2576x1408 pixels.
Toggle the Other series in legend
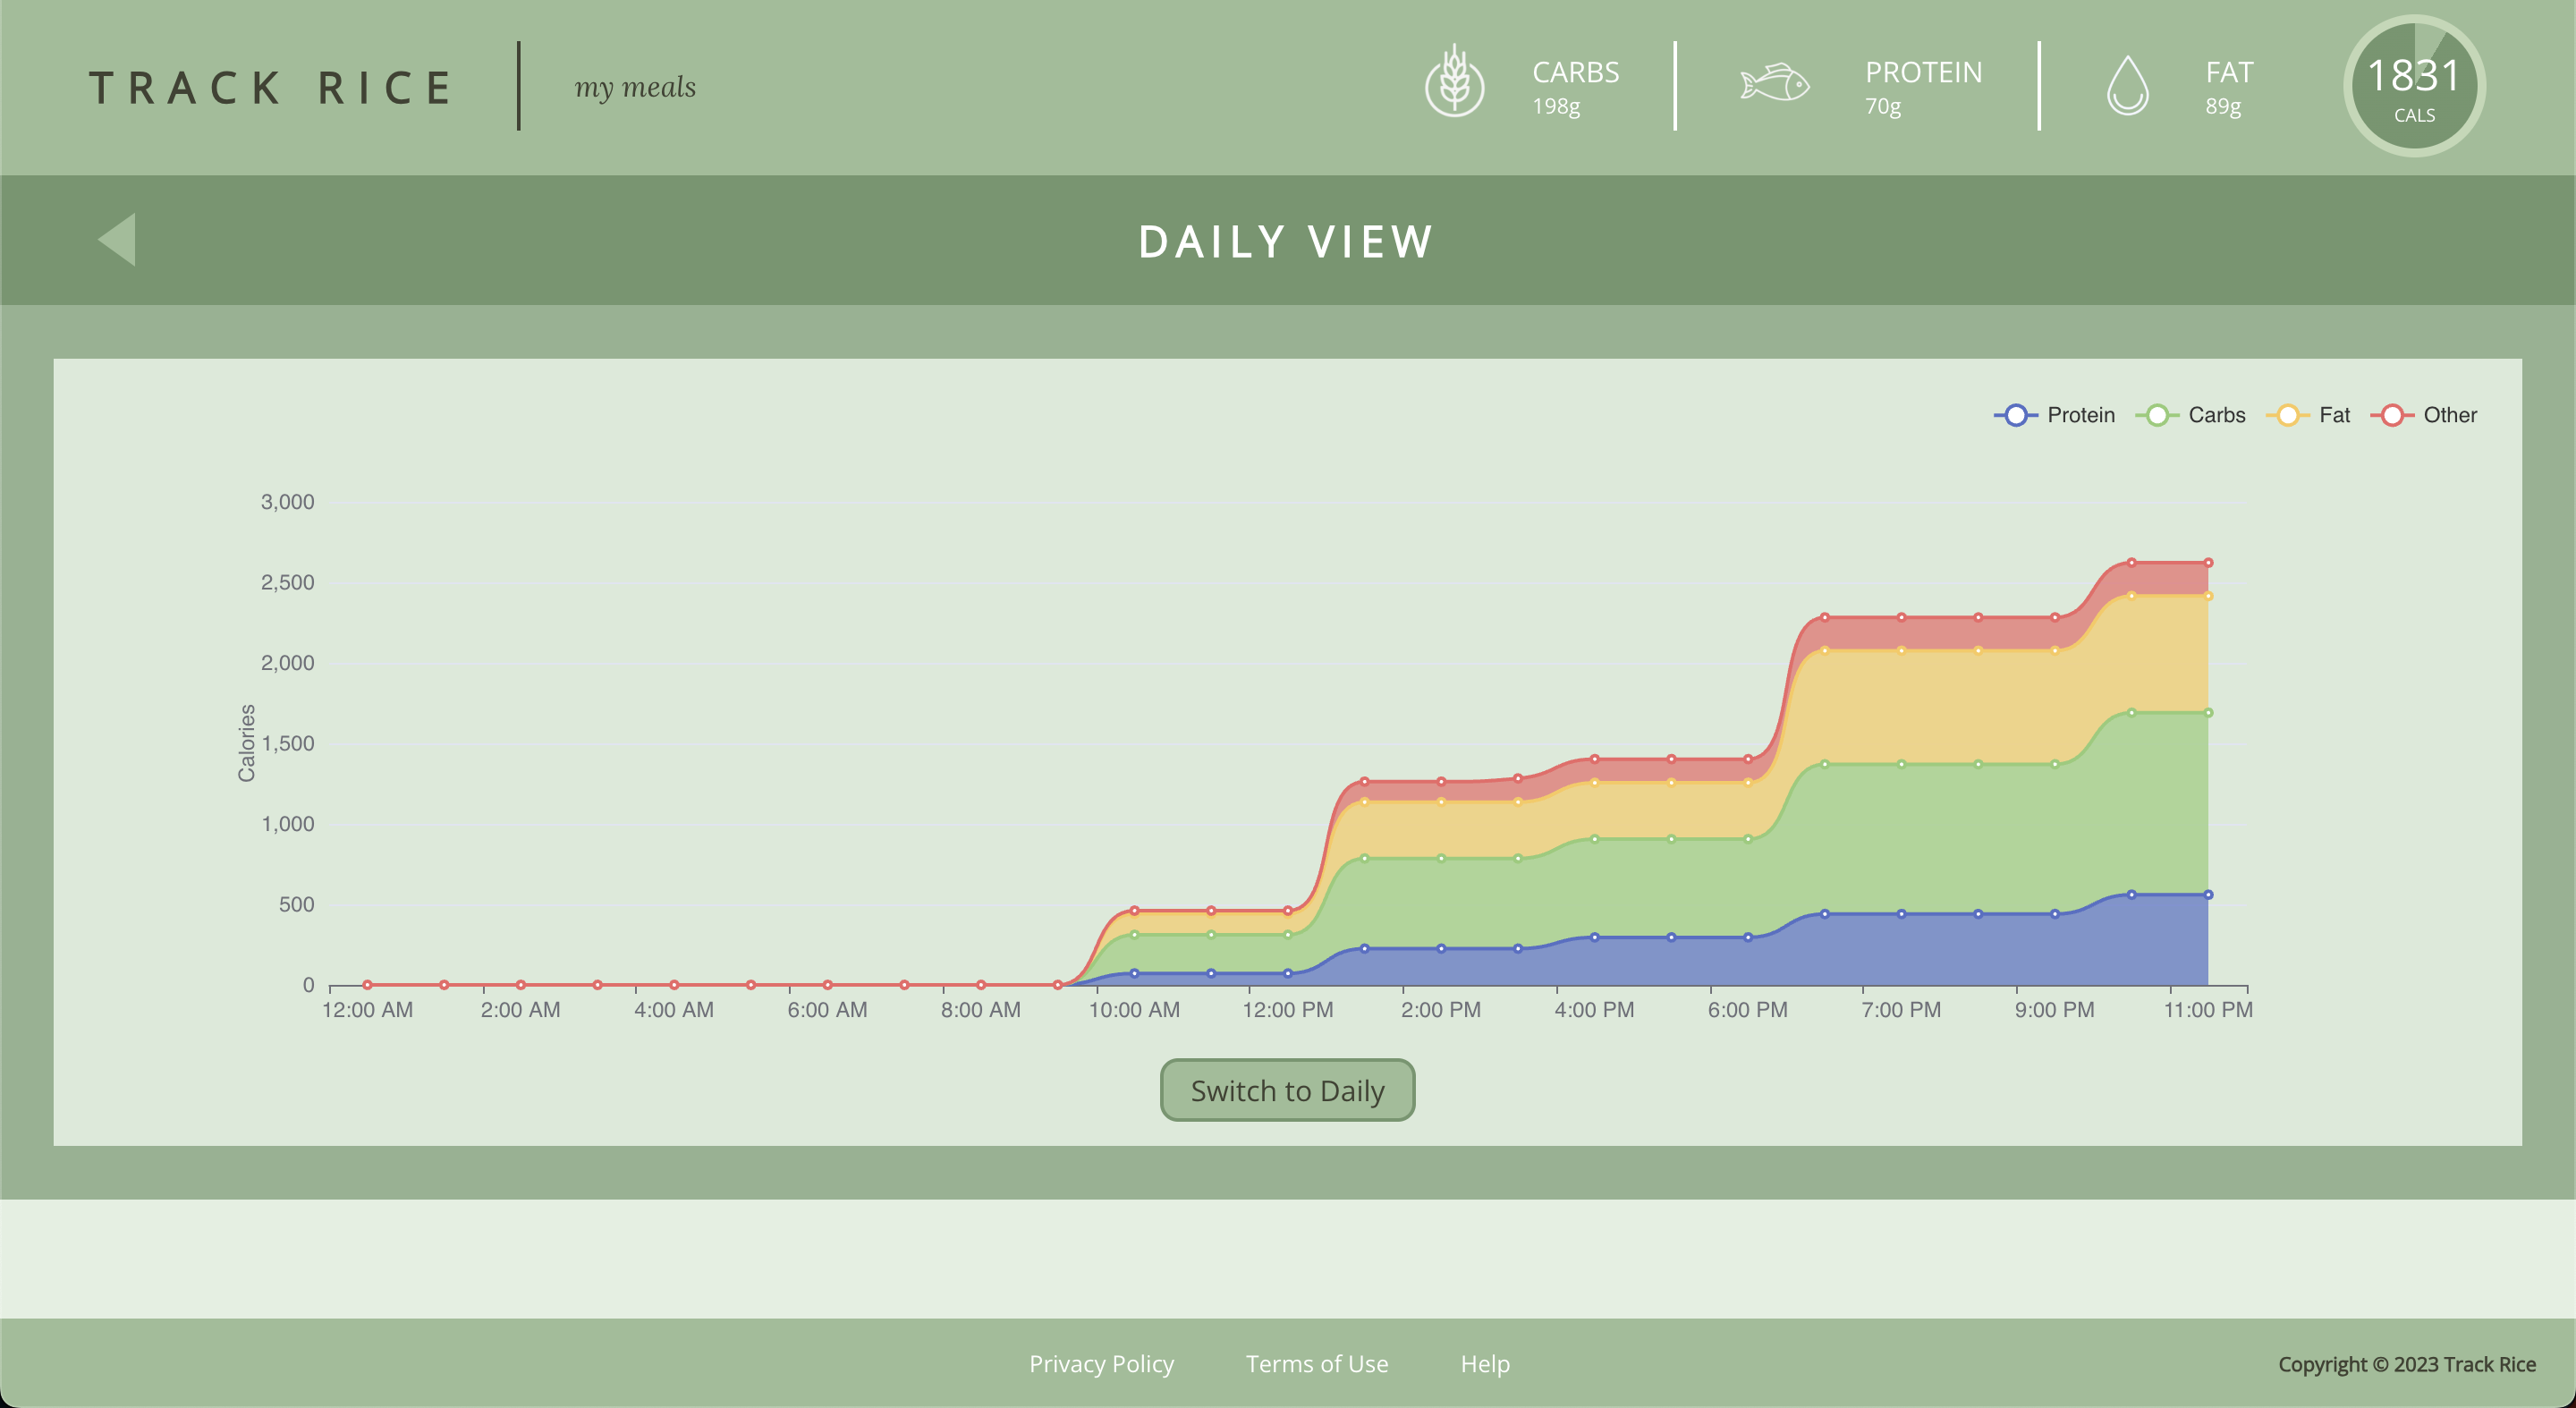tap(2448, 415)
